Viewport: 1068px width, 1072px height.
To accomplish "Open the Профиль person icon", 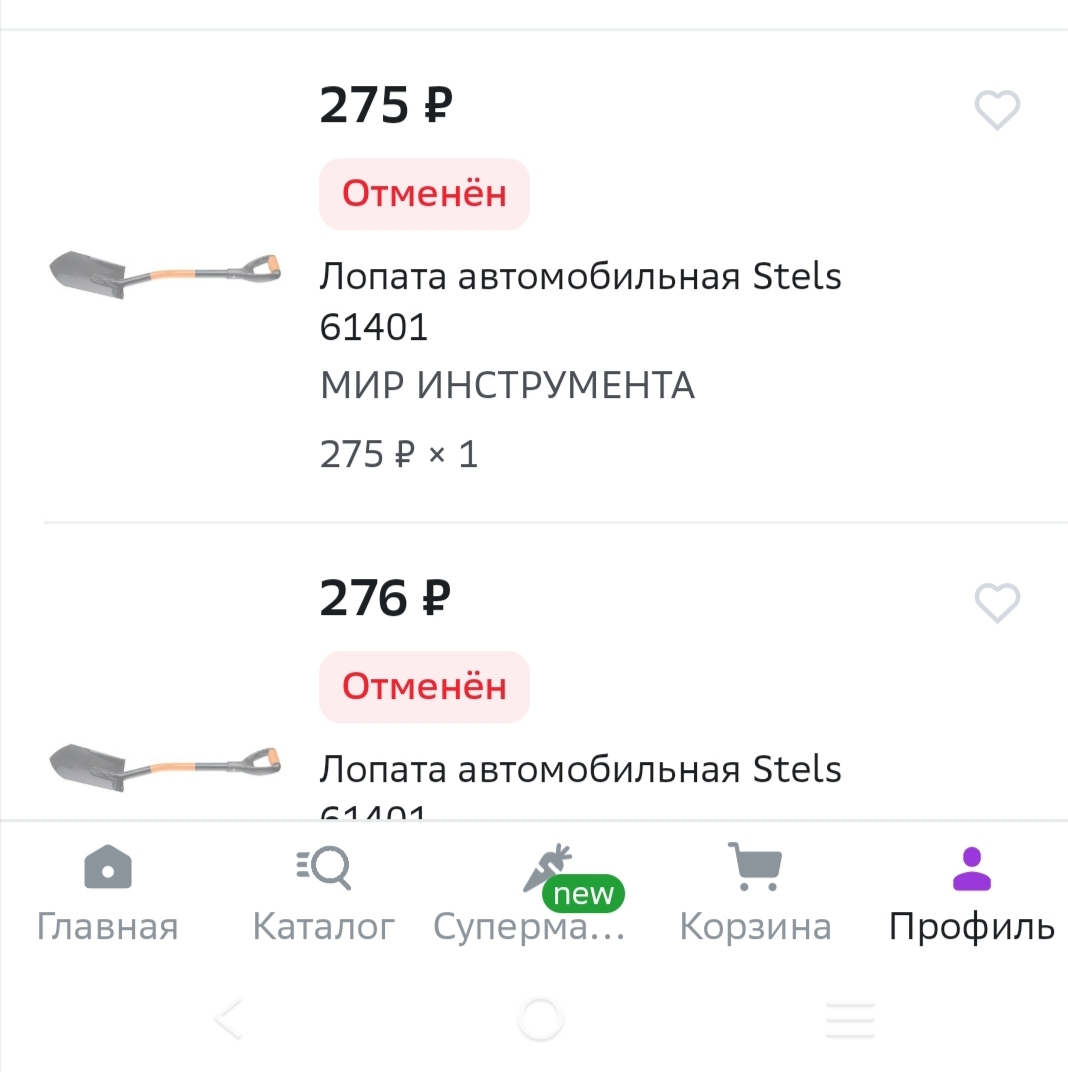I will click(971, 867).
